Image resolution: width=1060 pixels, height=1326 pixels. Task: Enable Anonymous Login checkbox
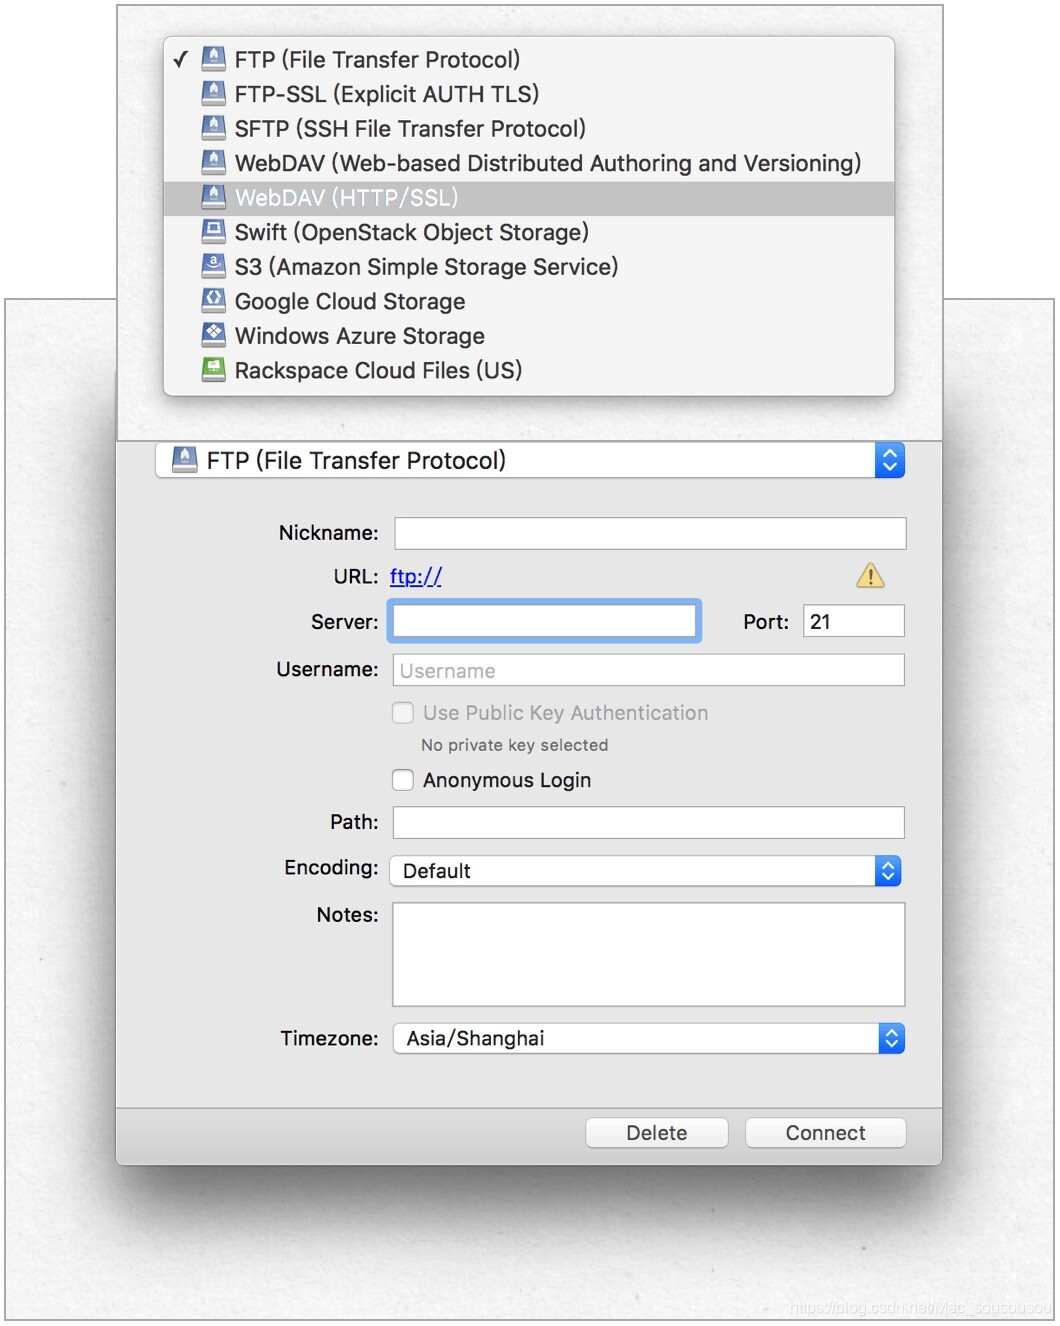[x=403, y=780]
